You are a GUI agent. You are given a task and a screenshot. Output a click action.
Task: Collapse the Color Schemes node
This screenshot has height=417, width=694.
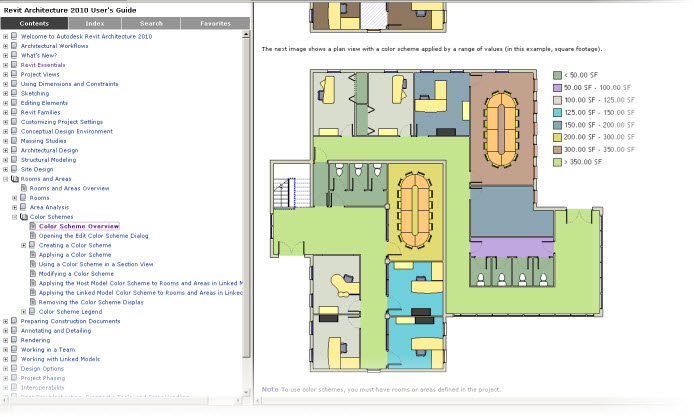[15, 217]
